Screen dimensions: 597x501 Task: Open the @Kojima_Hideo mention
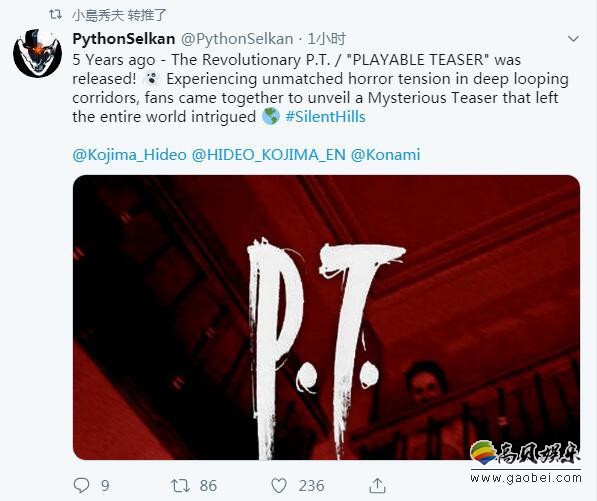click(x=129, y=155)
